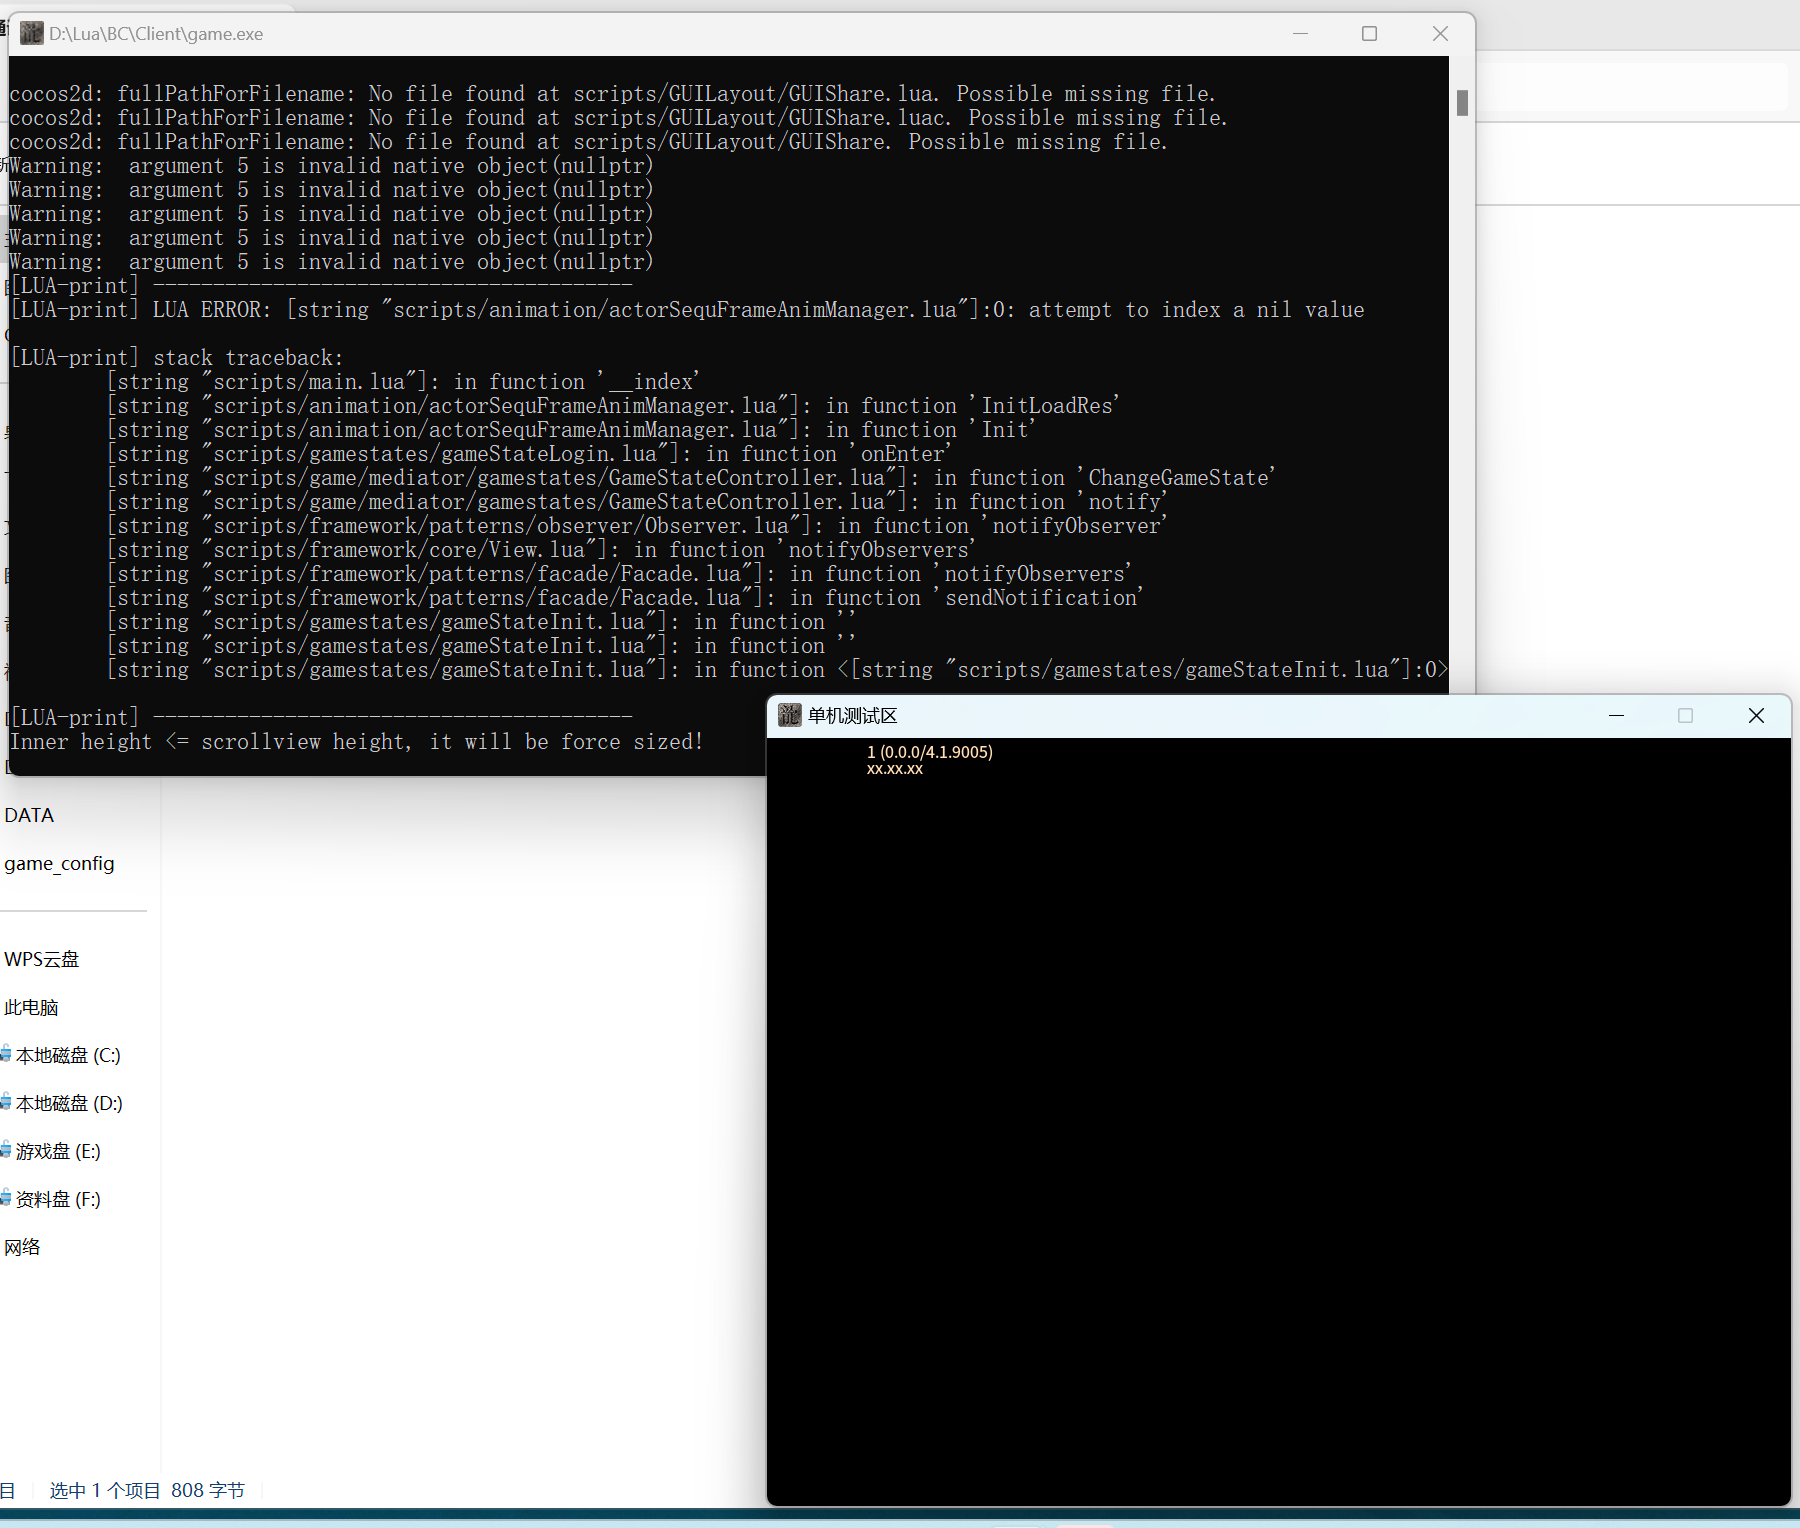Viewport: 1800px width, 1528px height.
Task: Close the 单机测试区 game window
Action: coord(1756,715)
